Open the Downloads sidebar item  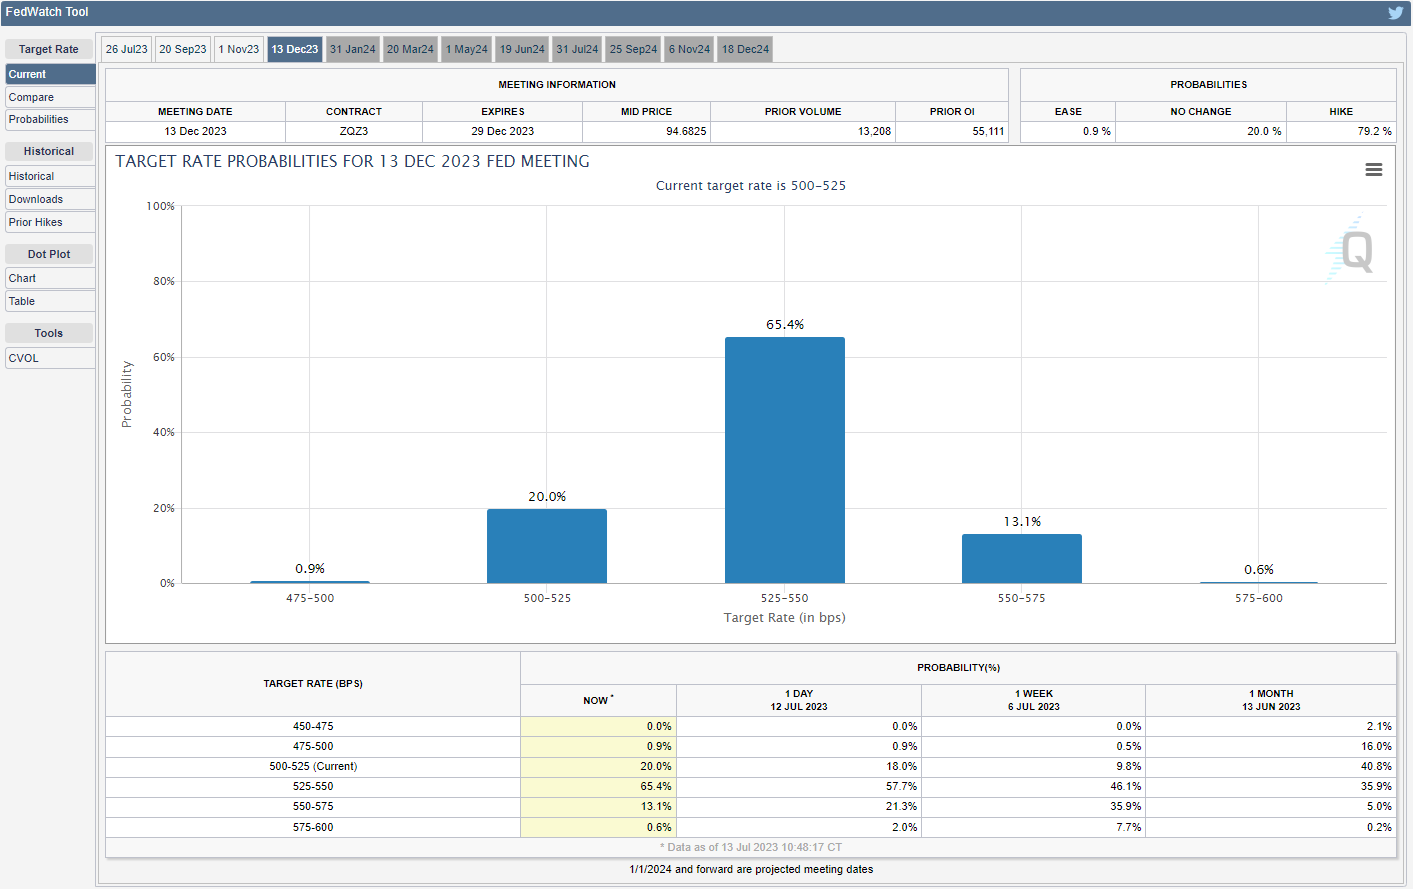[x=50, y=199]
